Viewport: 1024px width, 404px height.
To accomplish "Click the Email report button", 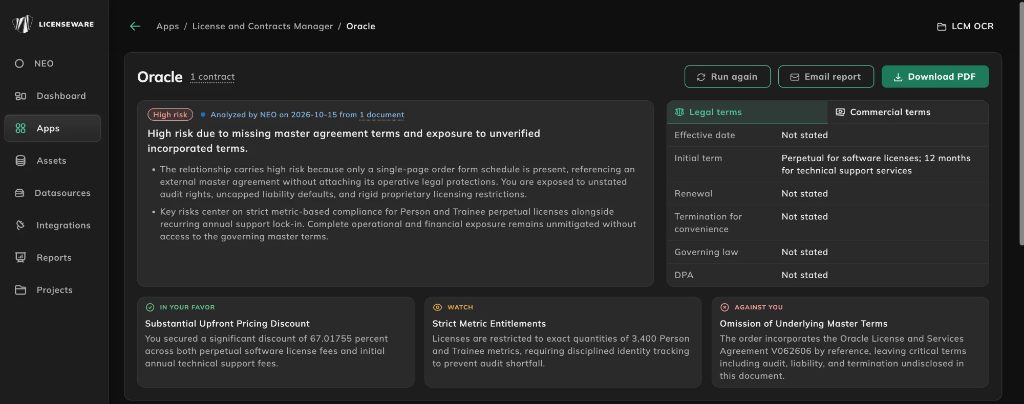I will (825, 76).
